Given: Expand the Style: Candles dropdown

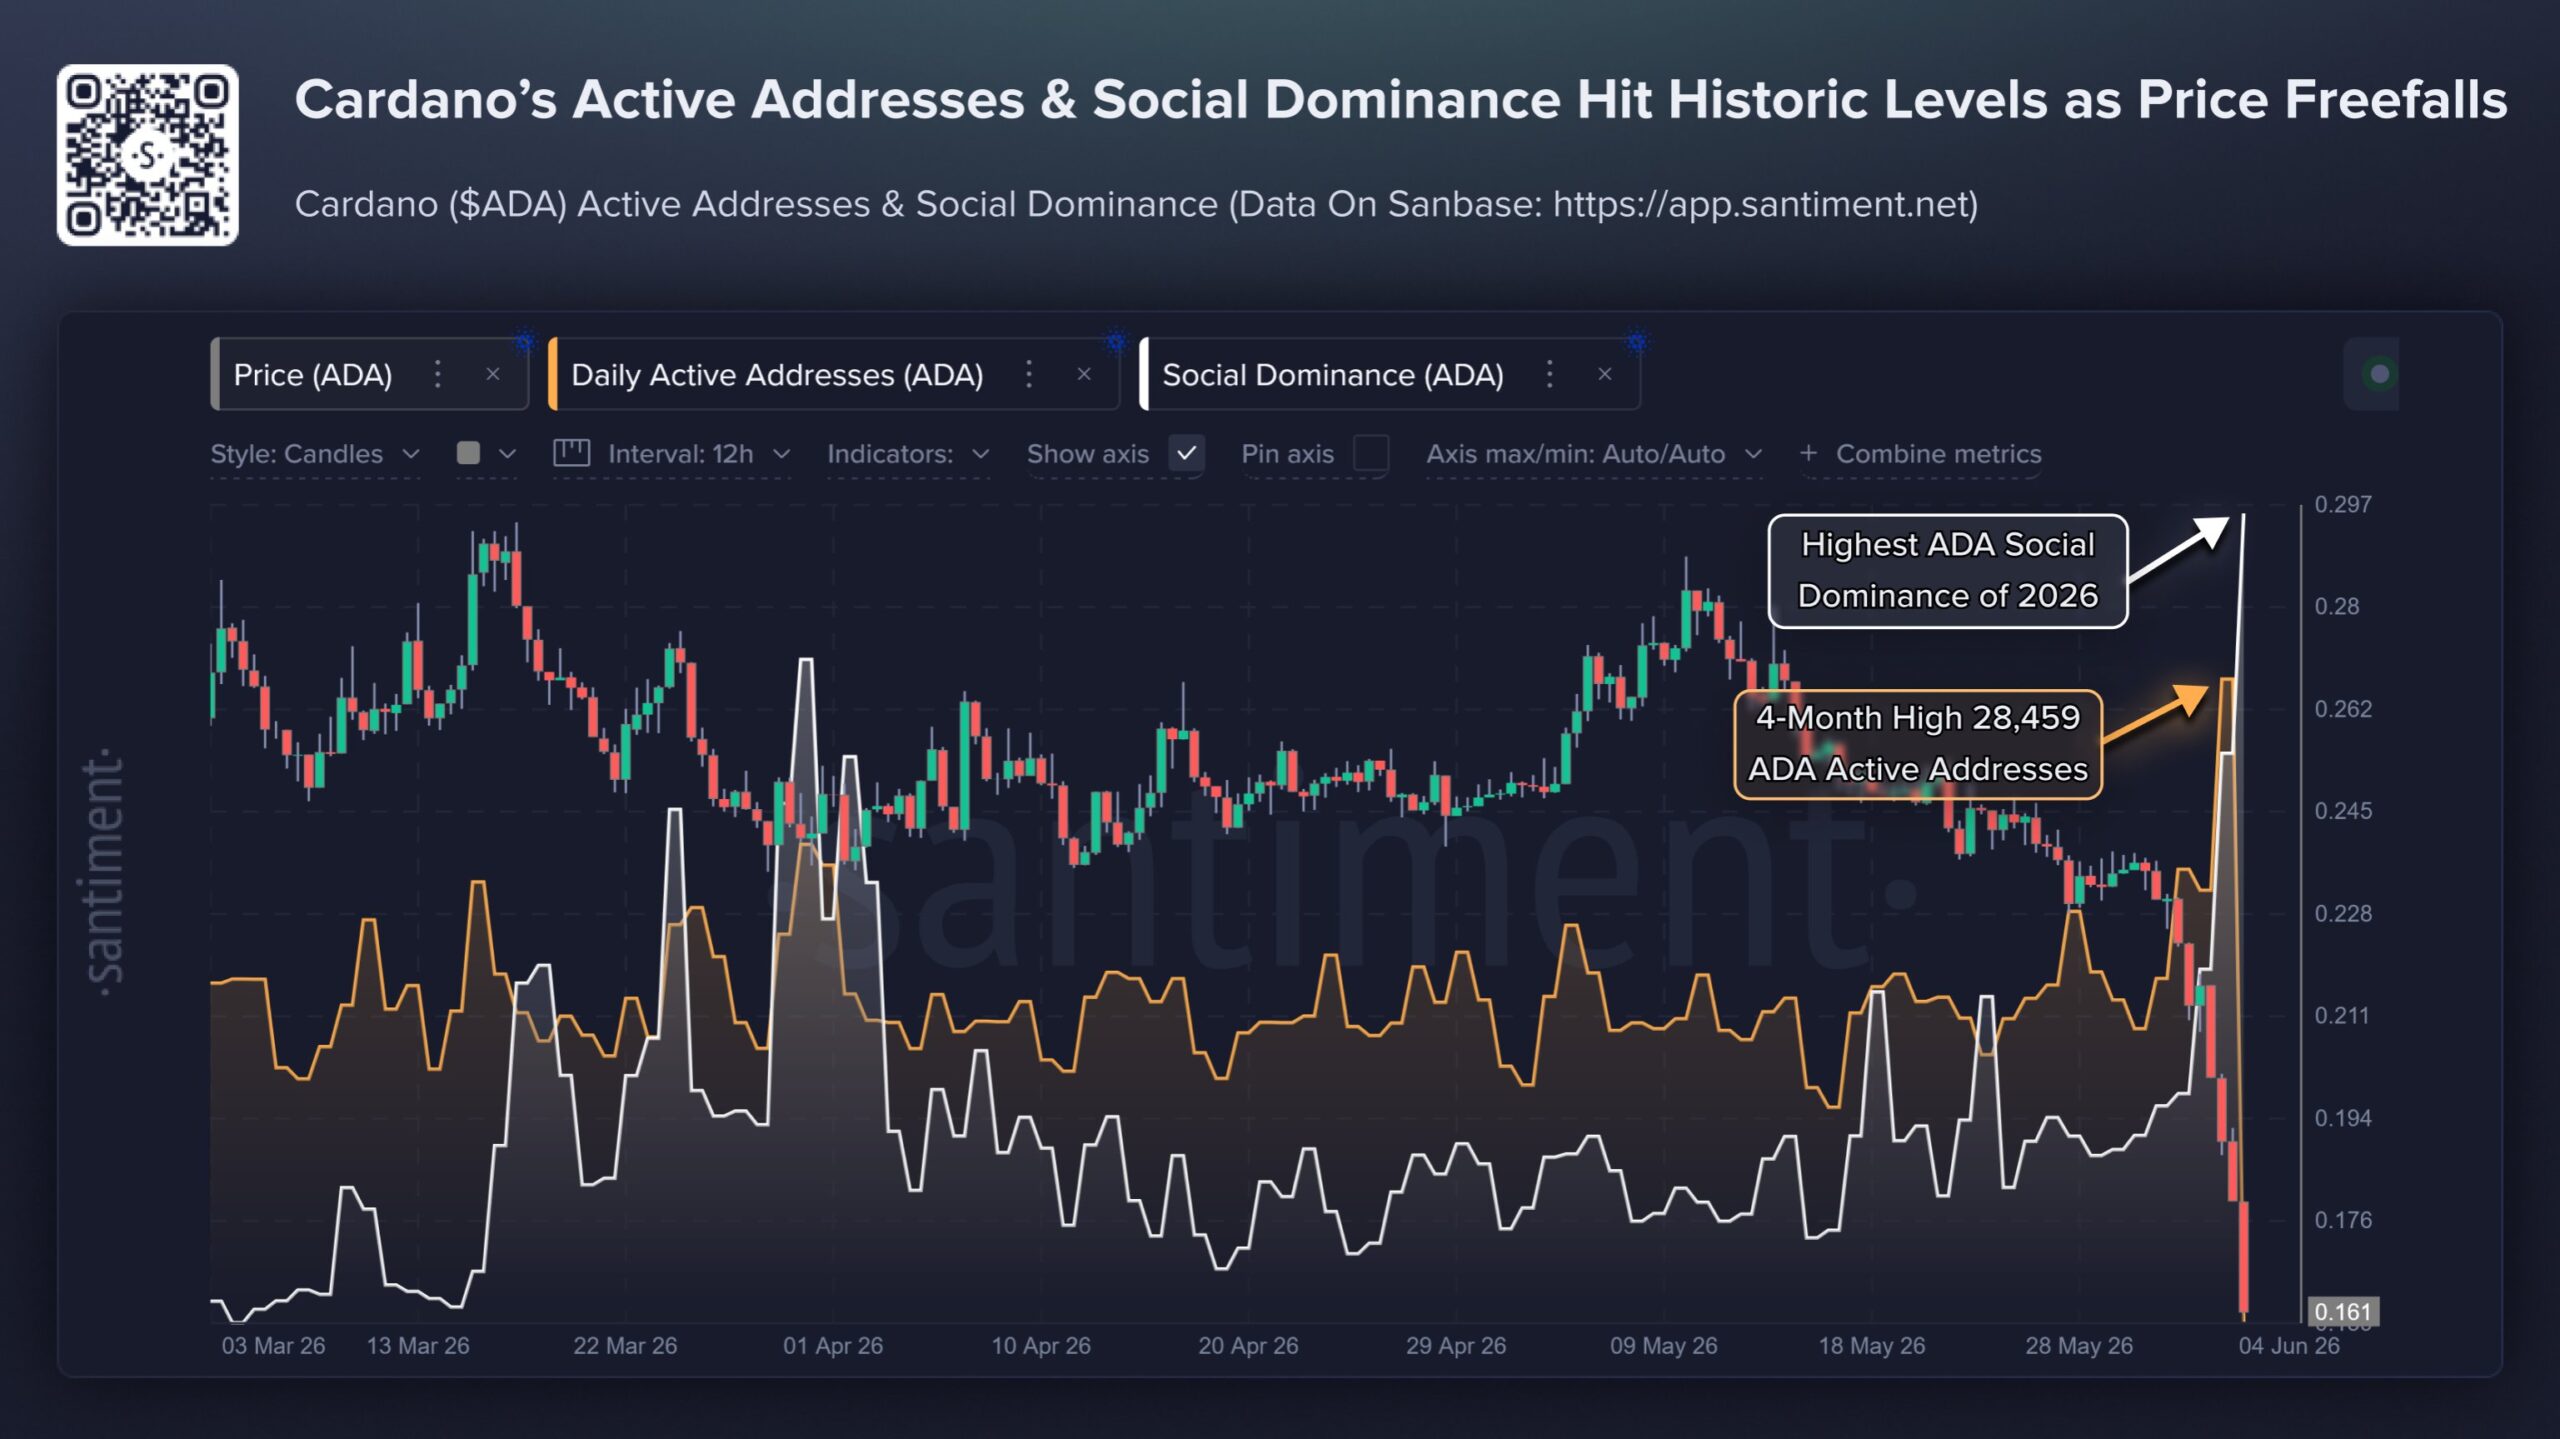Looking at the screenshot, I should point(315,454).
